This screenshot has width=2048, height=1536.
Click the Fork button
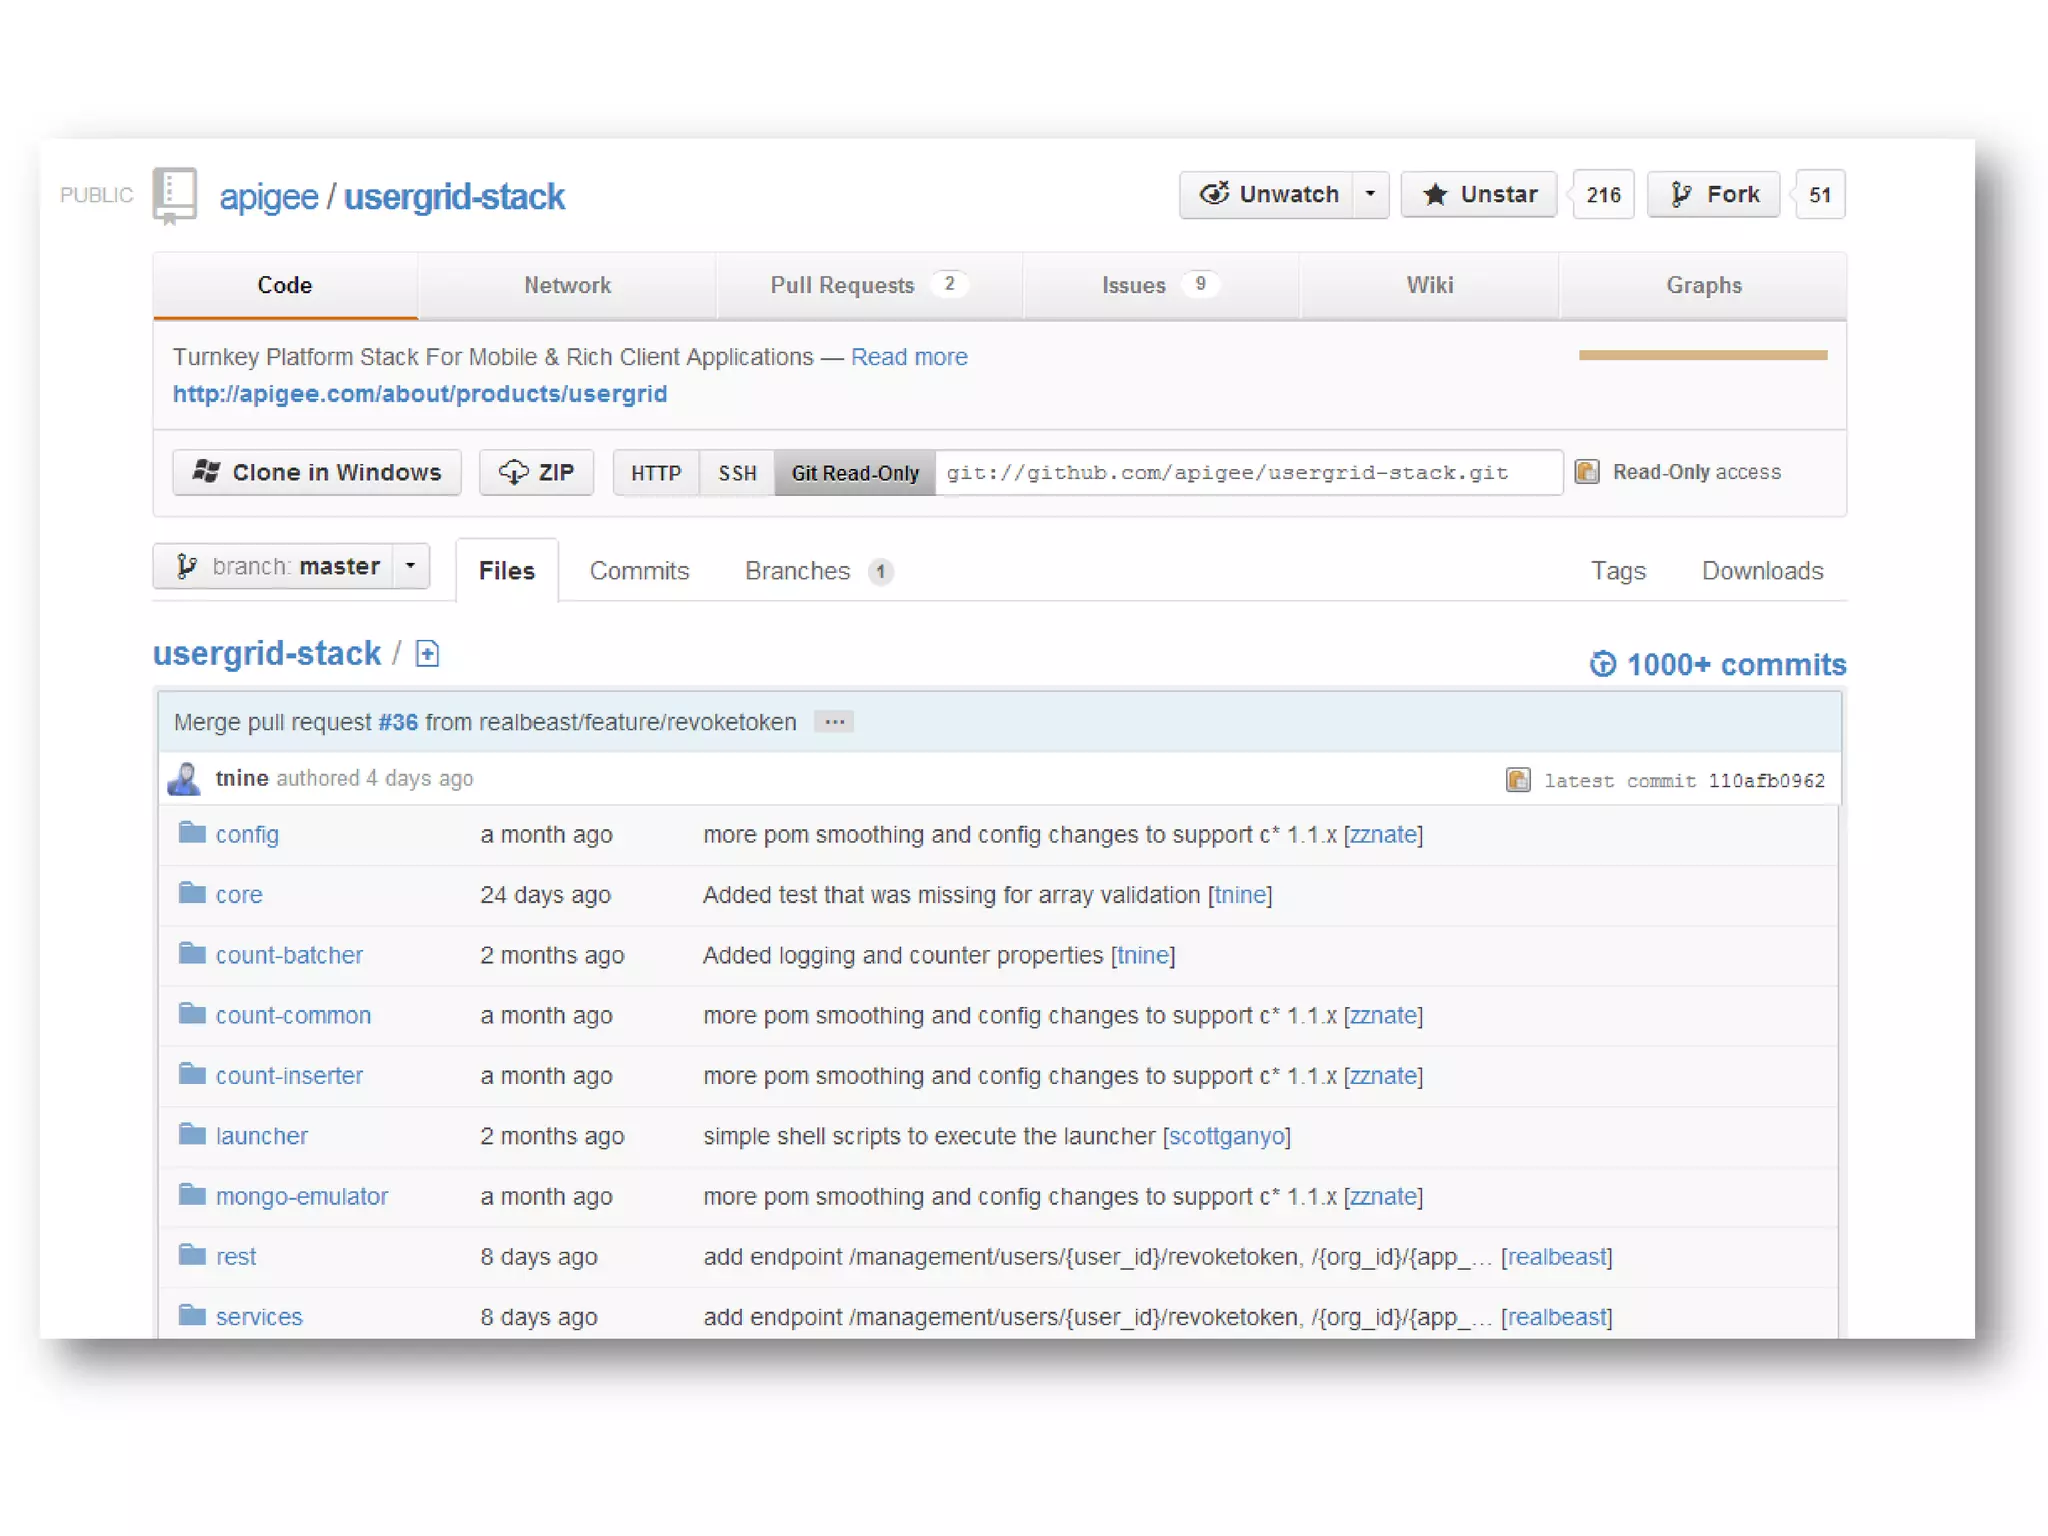coord(1713,194)
